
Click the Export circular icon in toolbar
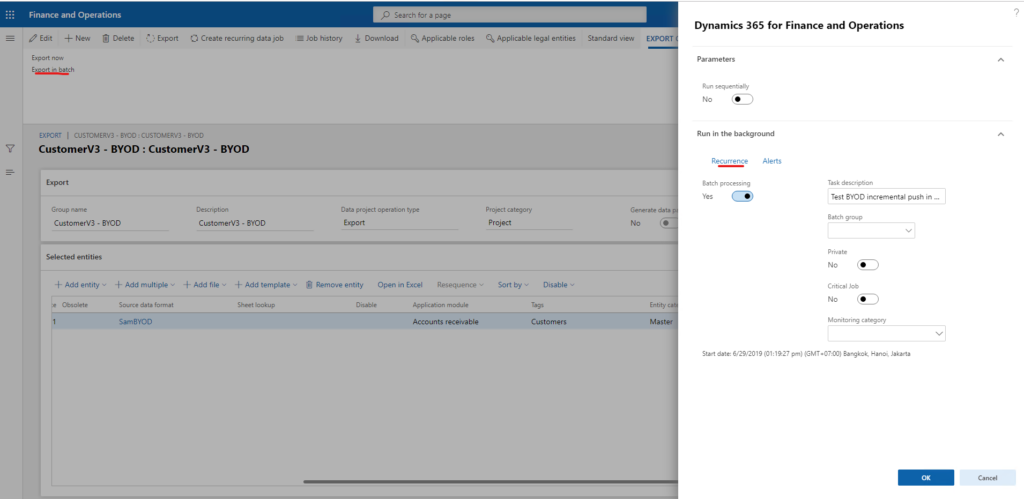pos(150,39)
